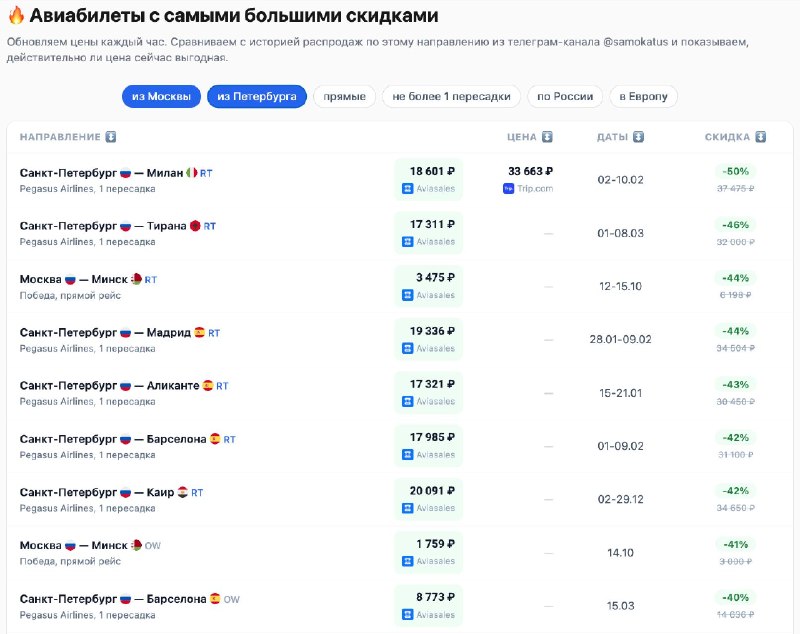Viewport: 800px width, 634px height.
Task: Open the Moscow — Minsk RT route
Action: point(88,280)
